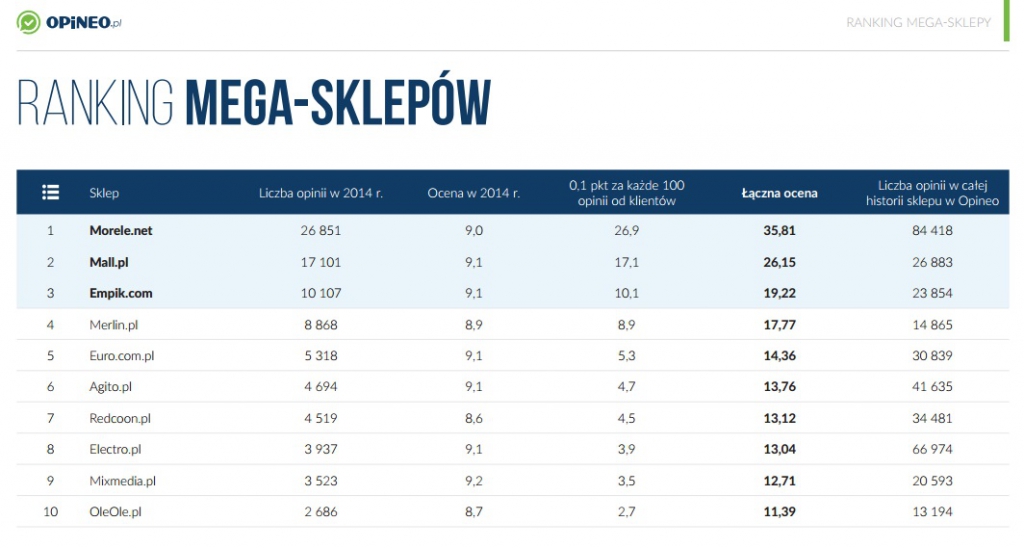This screenshot has height=548, width=1024.
Task: Click the RANKING MEGA-SKLEPÓW page heading
Action: pyautogui.click(x=255, y=103)
